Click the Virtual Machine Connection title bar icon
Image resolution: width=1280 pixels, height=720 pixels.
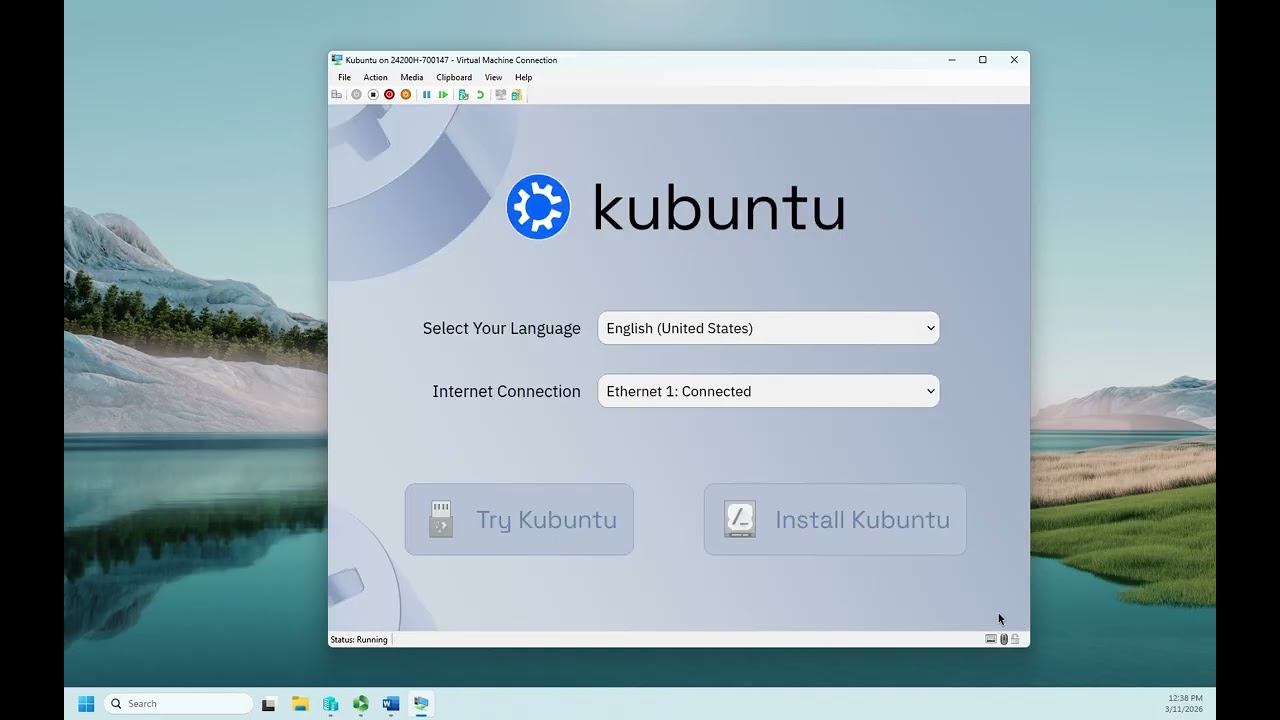coord(337,60)
